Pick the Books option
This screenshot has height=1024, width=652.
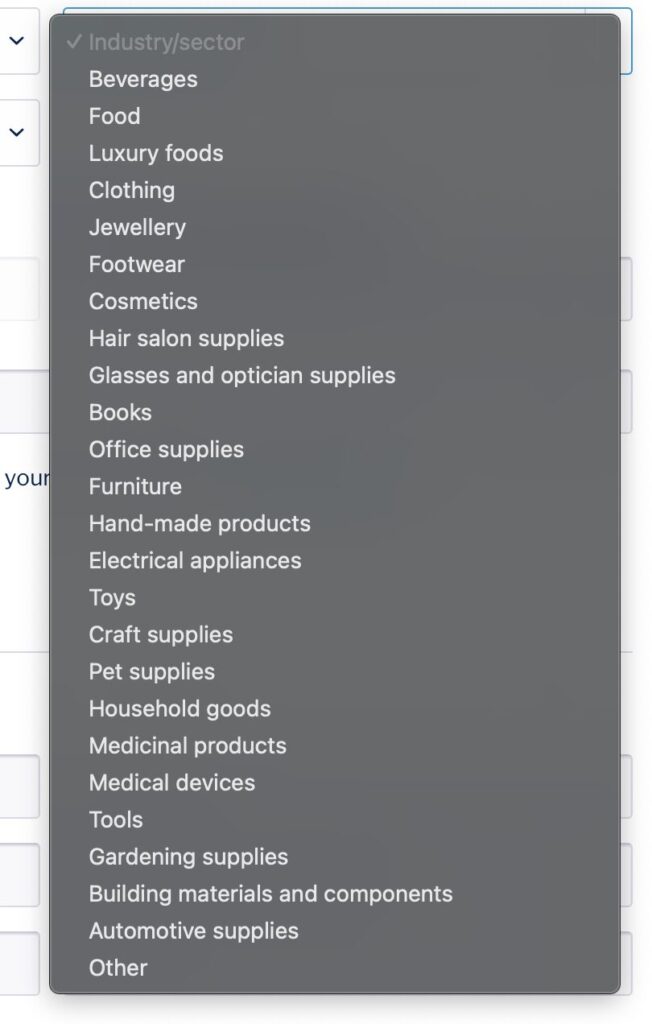pyautogui.click(x=120, y=412)
